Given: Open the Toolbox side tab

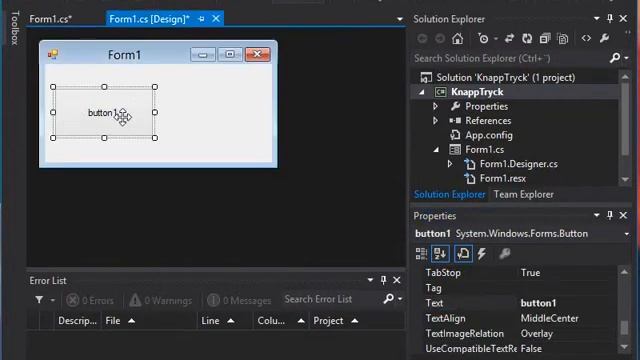Looking at the screenshot, I should [15, 28].
